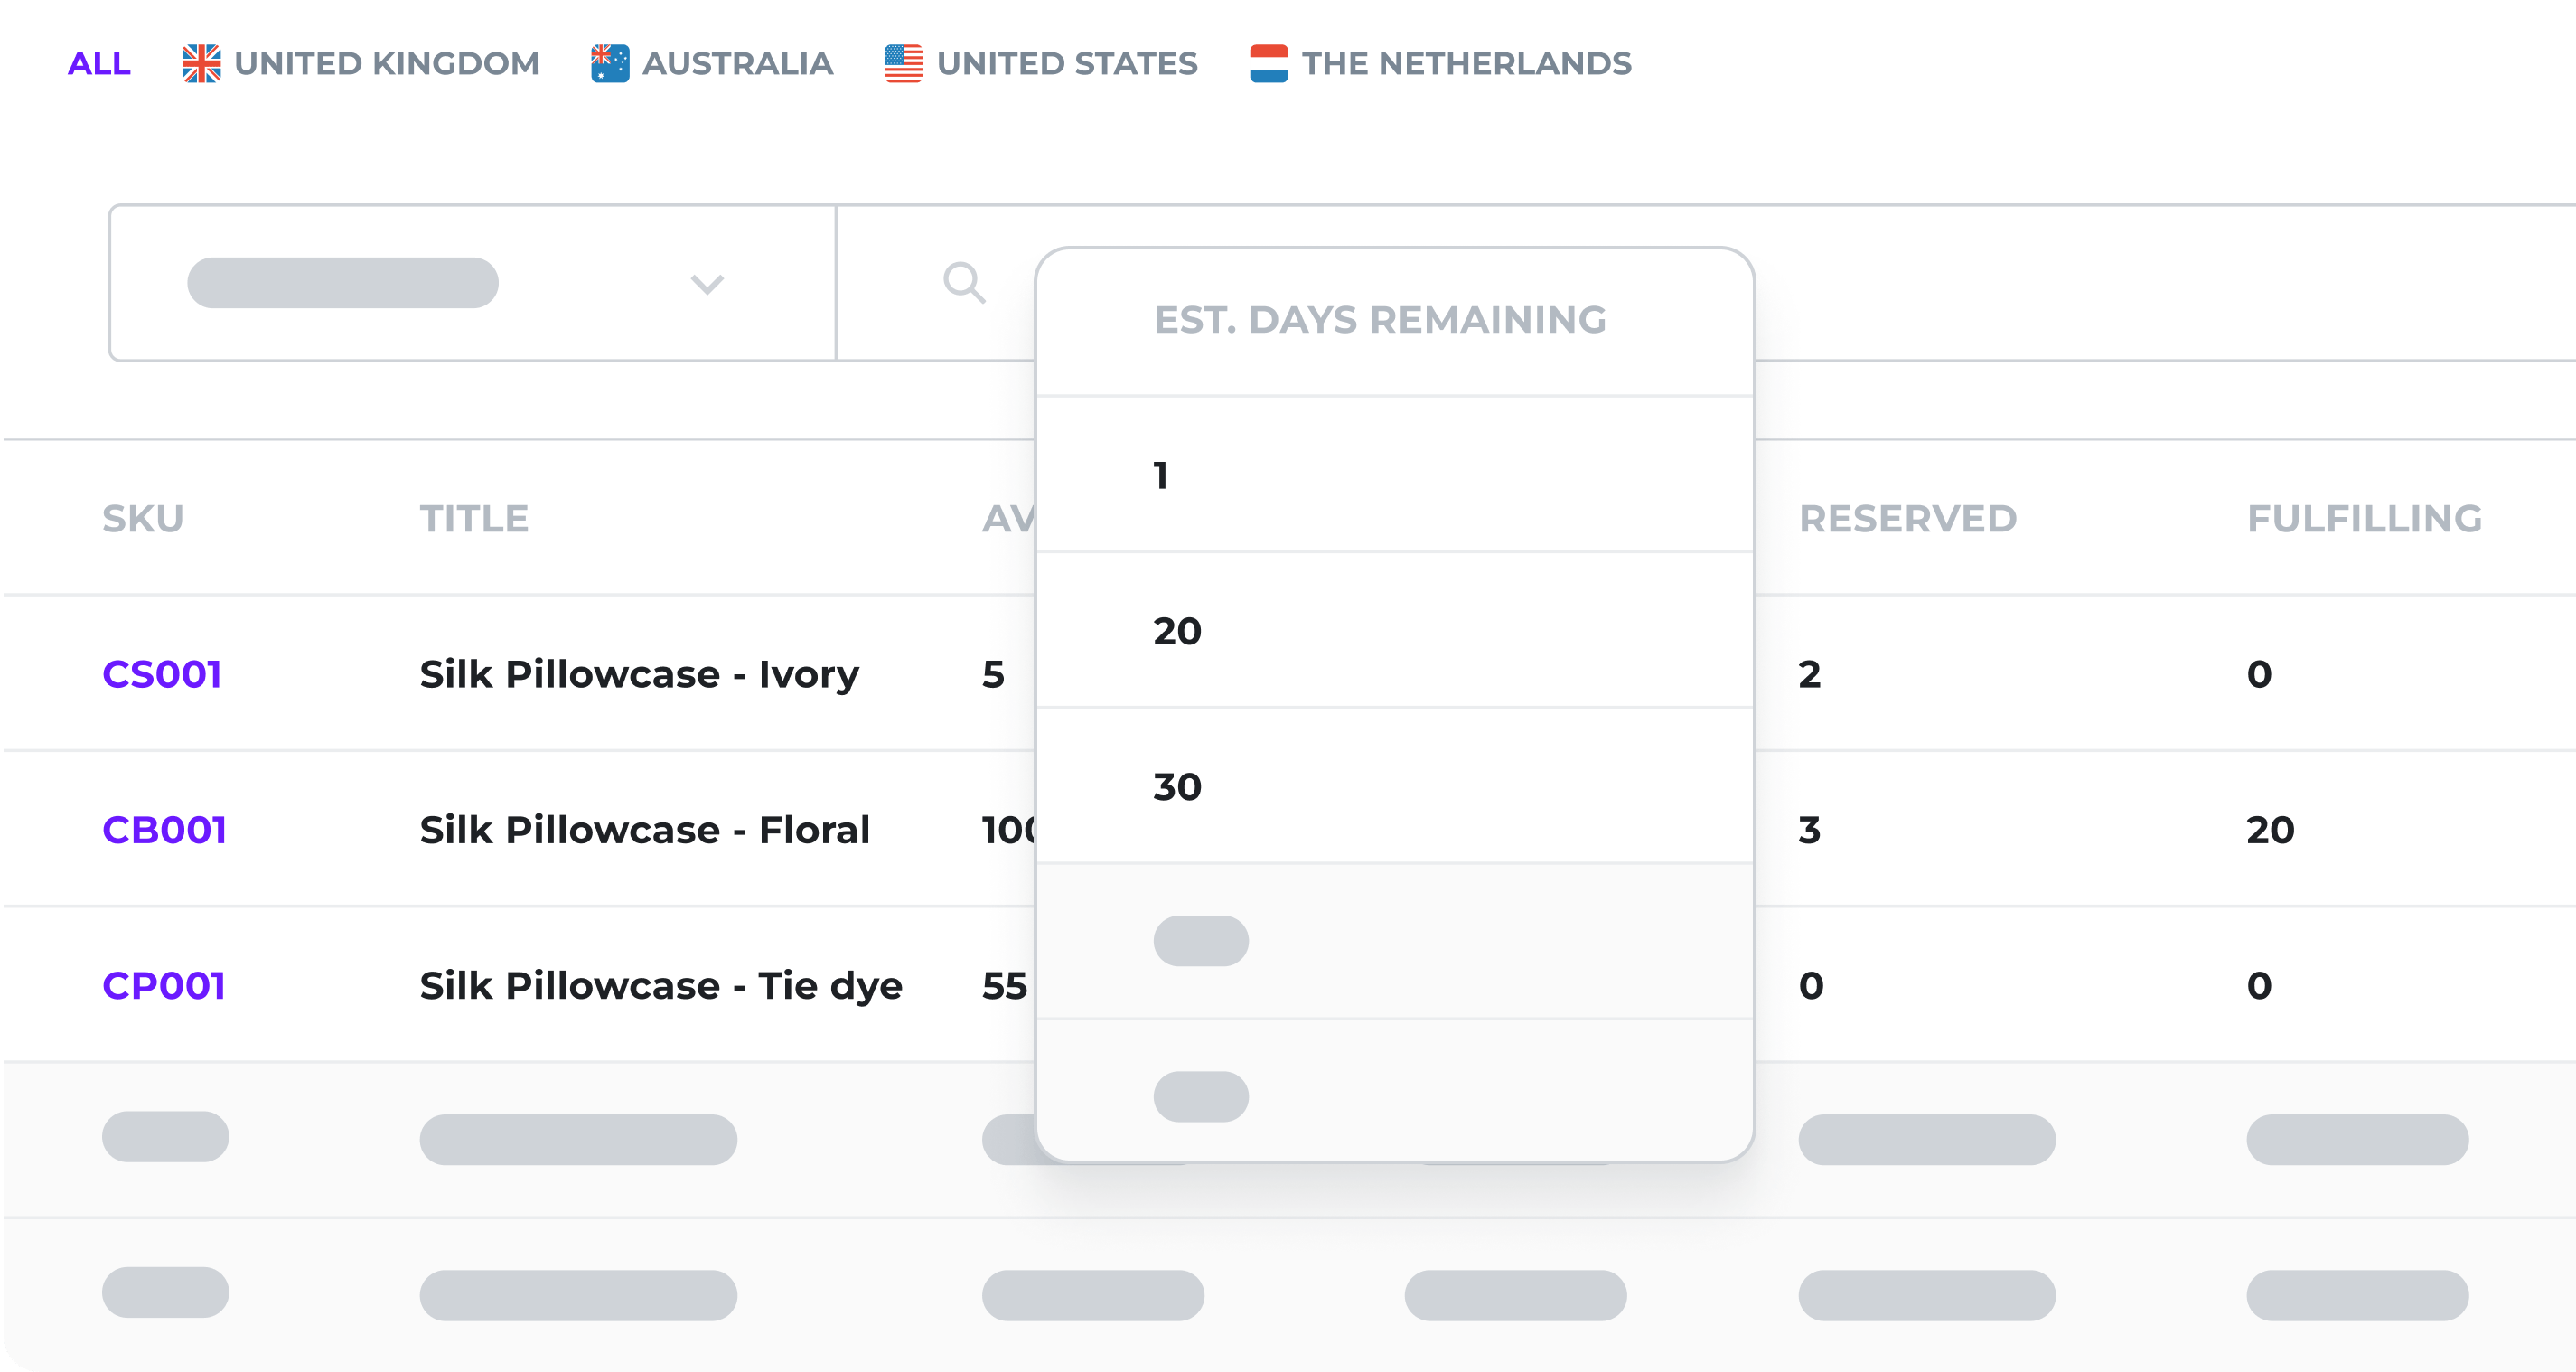Click the EST. DAYS REMAINING header
2576x1372 pixels.
click(x=1380, y=320)
